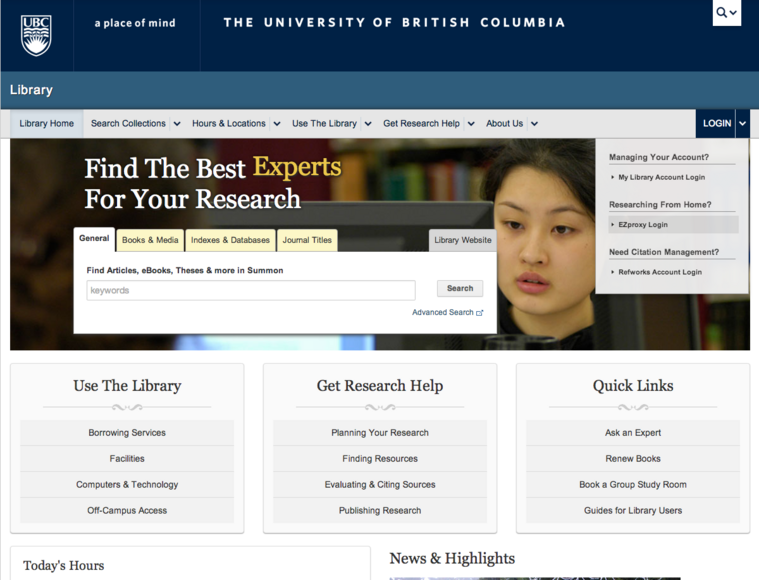
Task: Open Computers & Technology link
Action: tap(127, 485)
